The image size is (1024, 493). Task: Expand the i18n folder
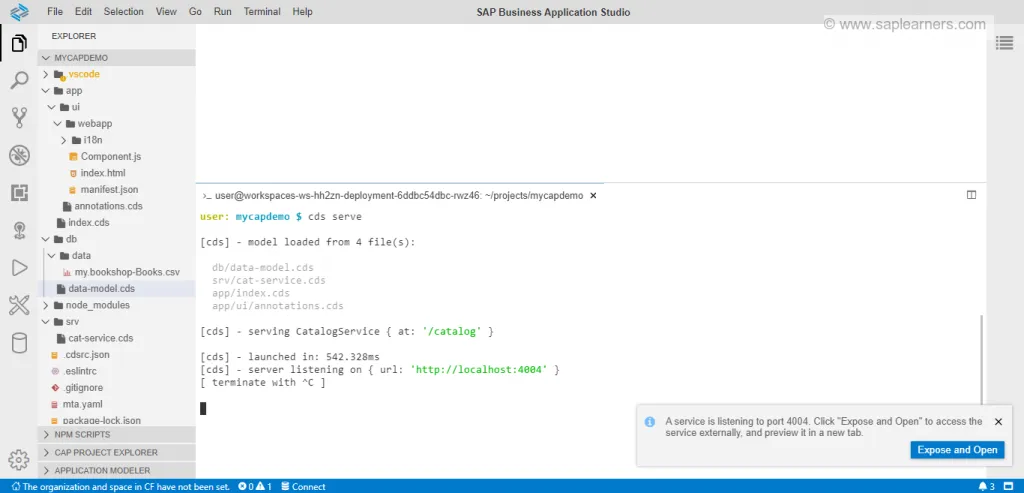(x=116, y=140)
